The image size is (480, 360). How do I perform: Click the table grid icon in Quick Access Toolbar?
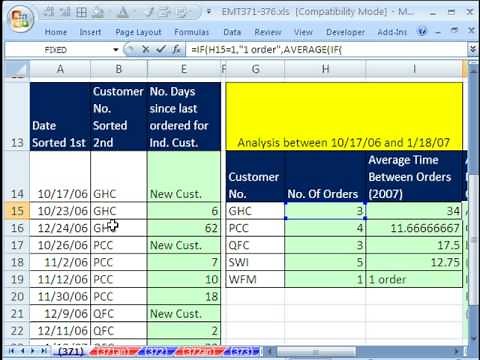click(x=82, y=13)
